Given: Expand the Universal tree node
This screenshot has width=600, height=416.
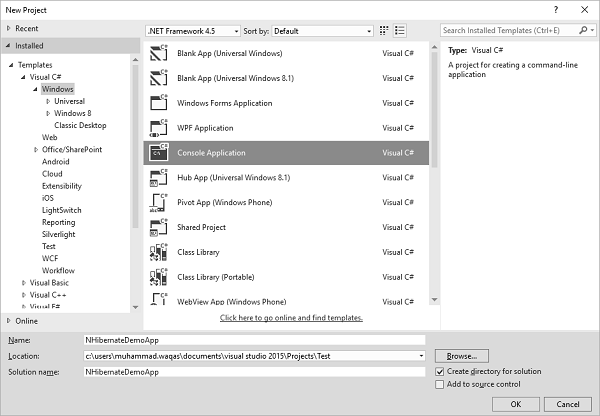Looking at the screenshot, I should (48, 101).
